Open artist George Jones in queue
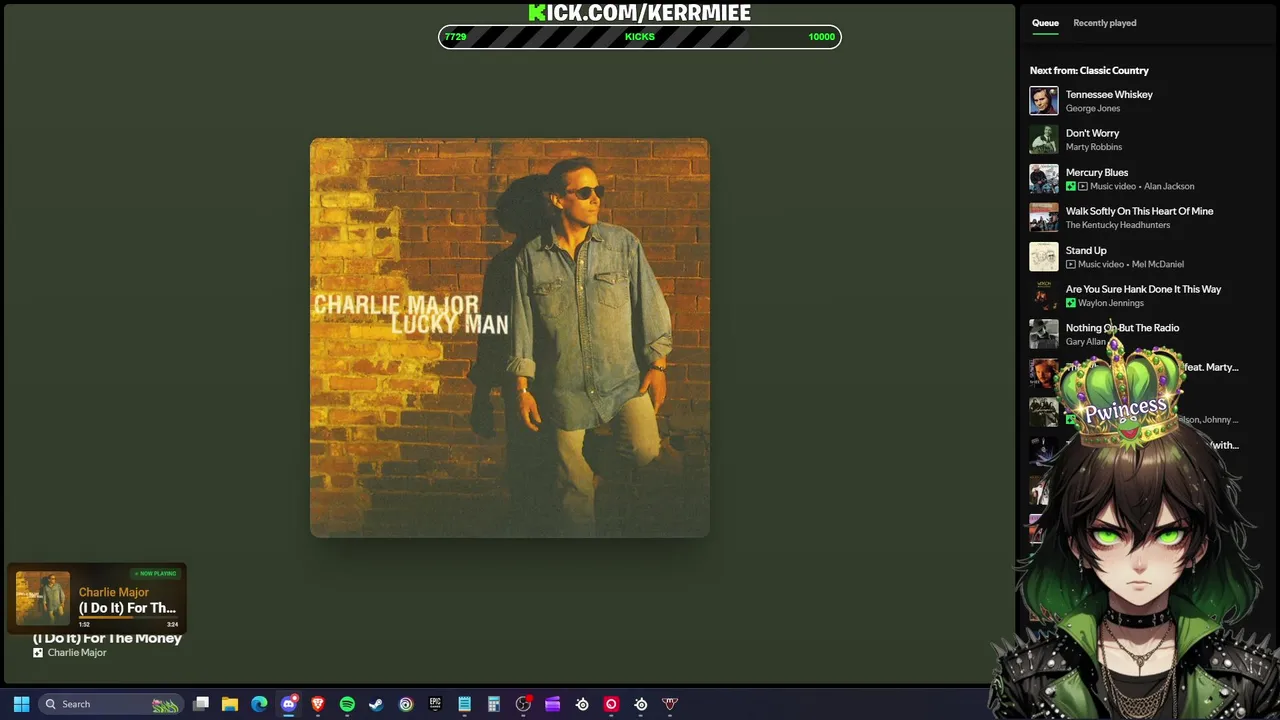Viewport: 1280px width, 720px height. point(1093,108)
